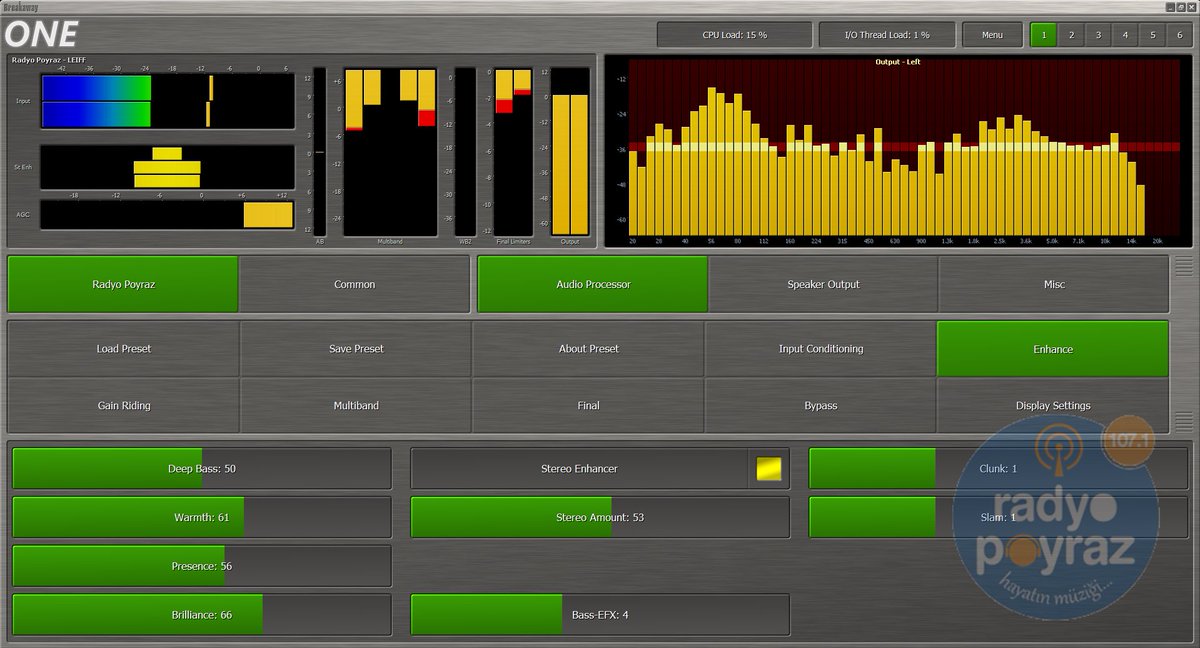Image resolution: width=1200 pixels, height=648 pixels.
Task: Switch to the Common tab
Action: [x=354, y=284]
